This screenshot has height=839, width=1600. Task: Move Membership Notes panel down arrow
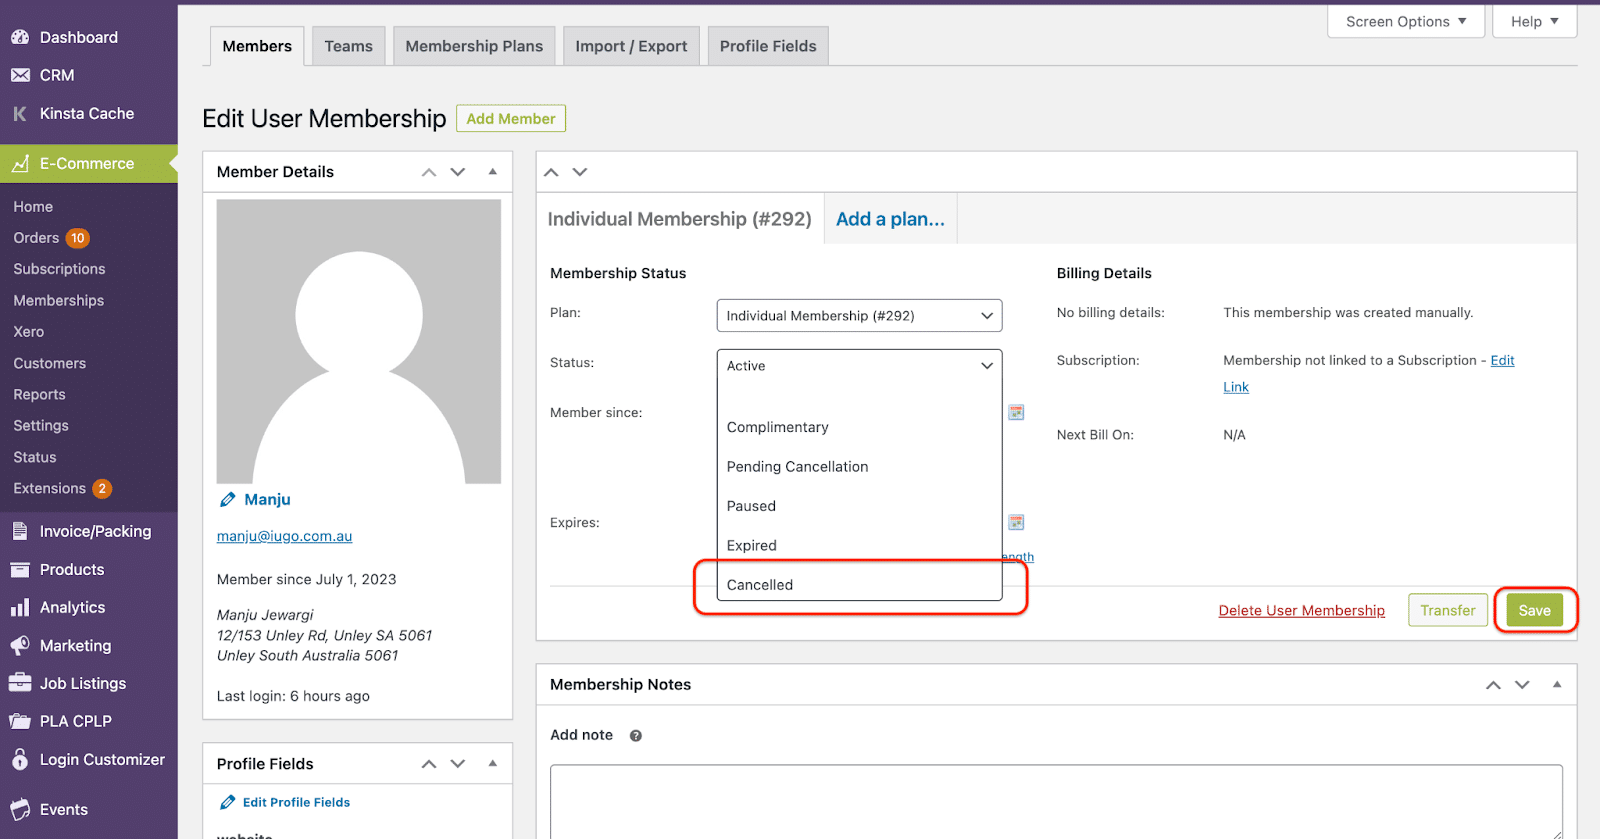1522,685
